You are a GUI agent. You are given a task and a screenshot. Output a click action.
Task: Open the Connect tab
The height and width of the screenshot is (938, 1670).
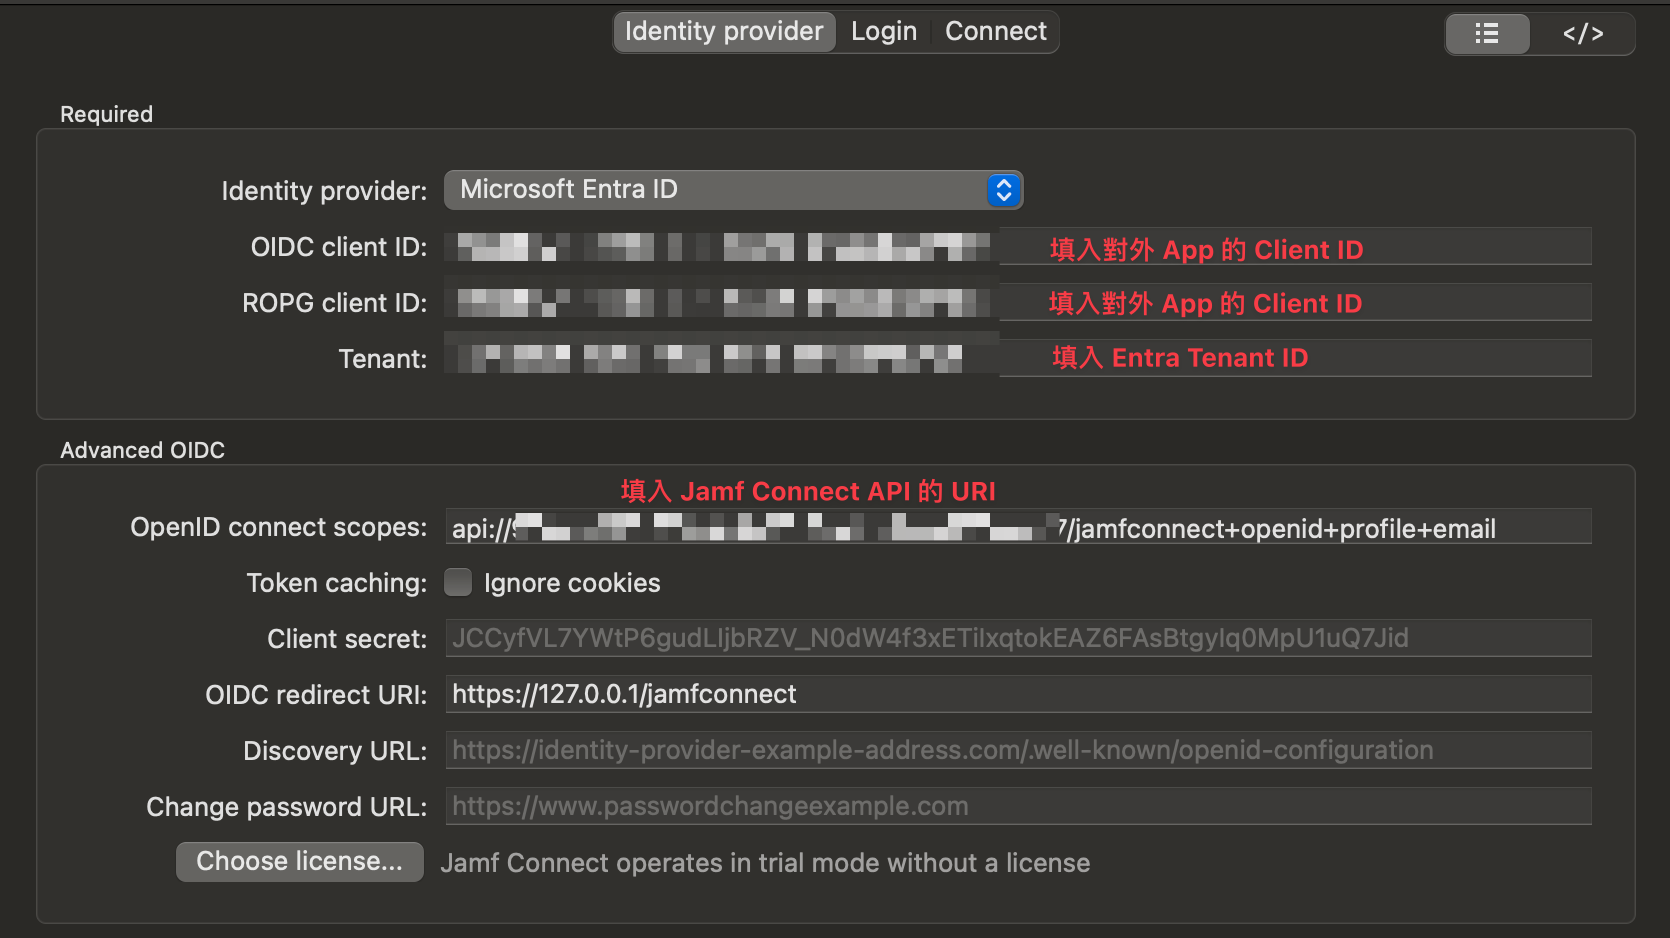[x=996, y=32]
